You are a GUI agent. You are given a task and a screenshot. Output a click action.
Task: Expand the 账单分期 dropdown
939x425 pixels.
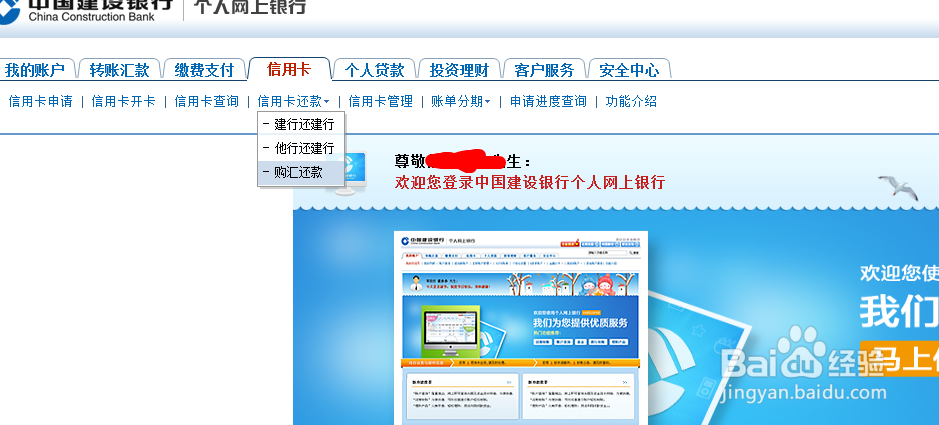click(461, 102)
